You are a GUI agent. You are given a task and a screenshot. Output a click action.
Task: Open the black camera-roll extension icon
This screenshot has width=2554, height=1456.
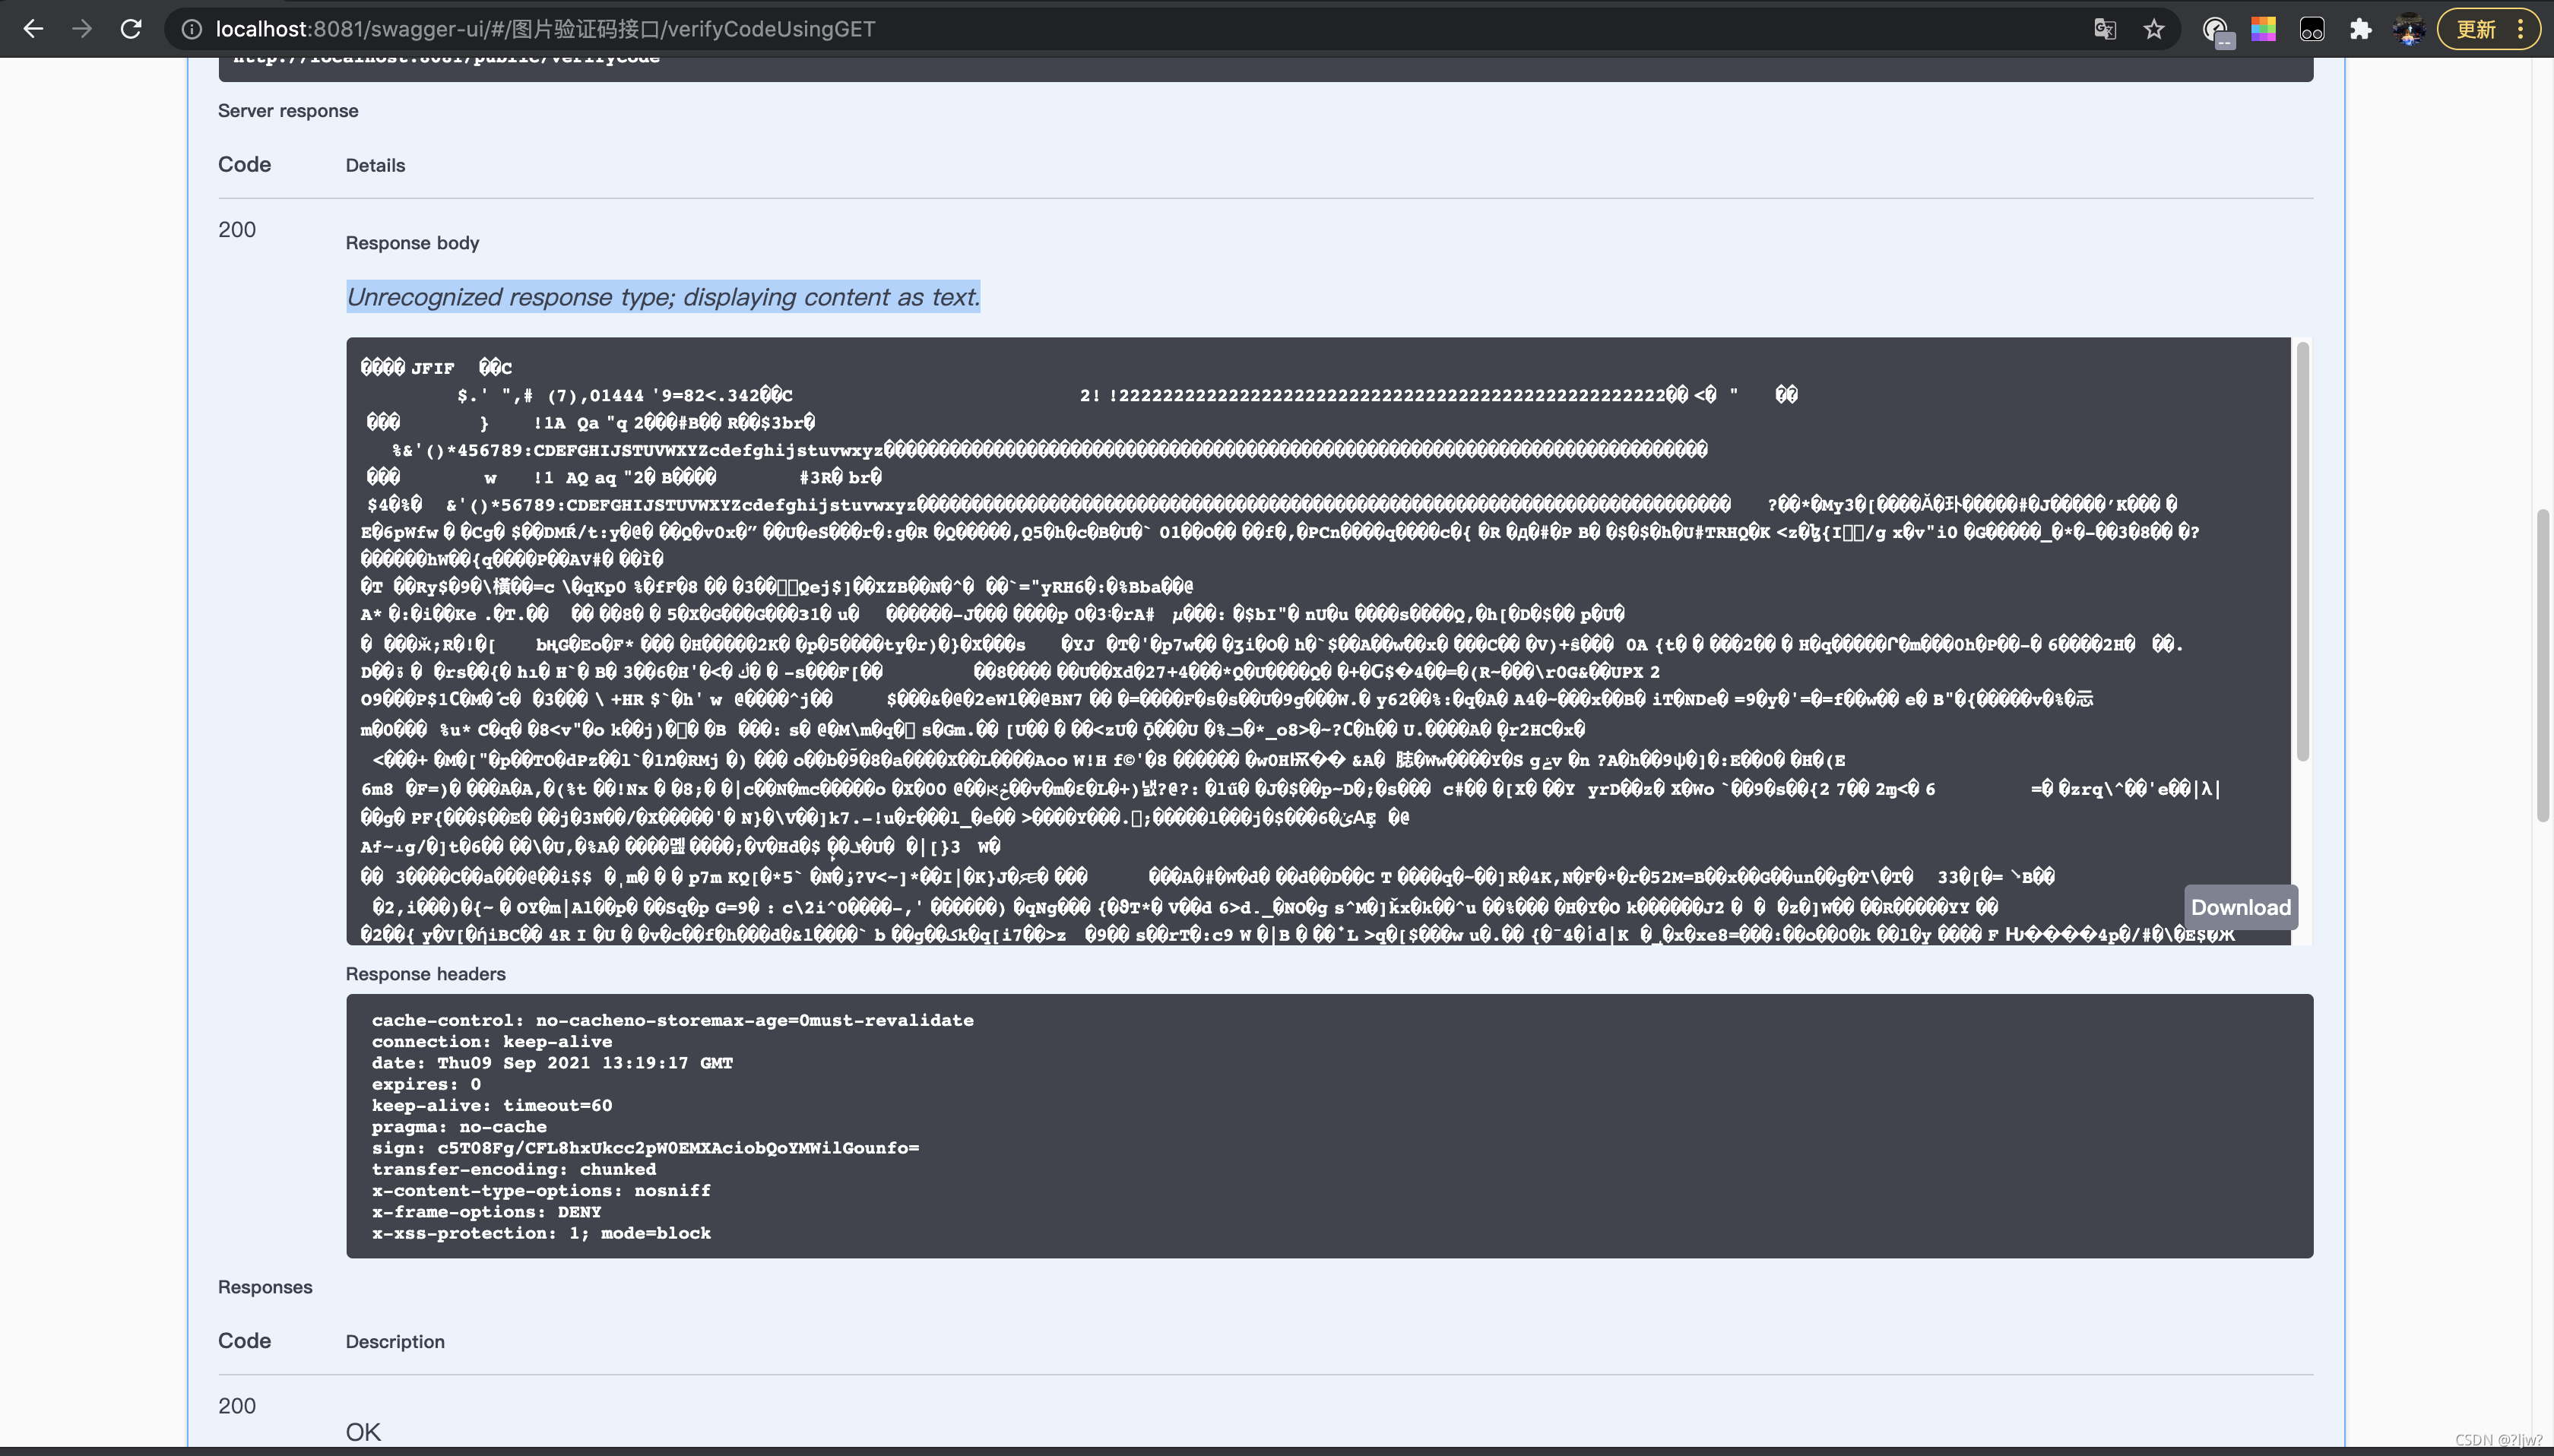(x=2312, y=28)
